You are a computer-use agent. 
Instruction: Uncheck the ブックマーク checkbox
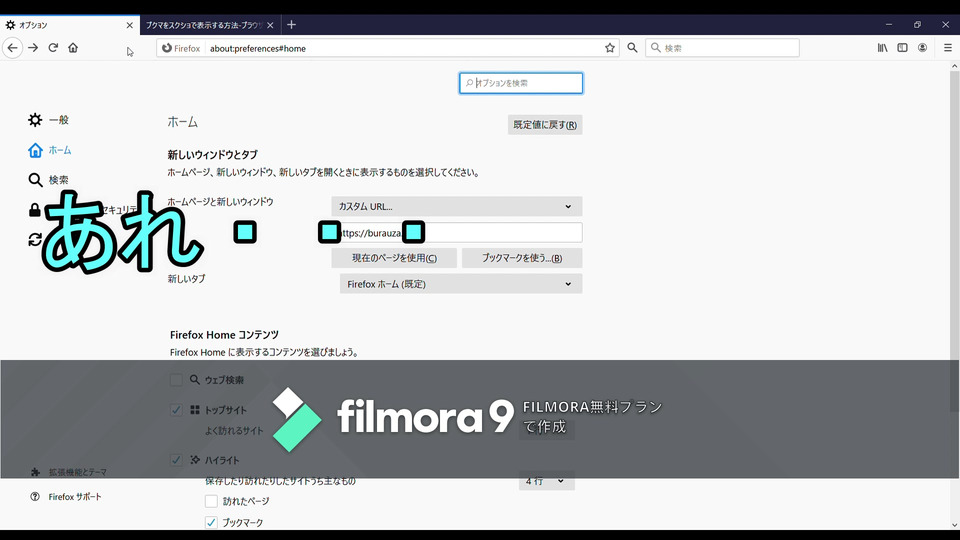pyautogui.click(x=211, y=522)
